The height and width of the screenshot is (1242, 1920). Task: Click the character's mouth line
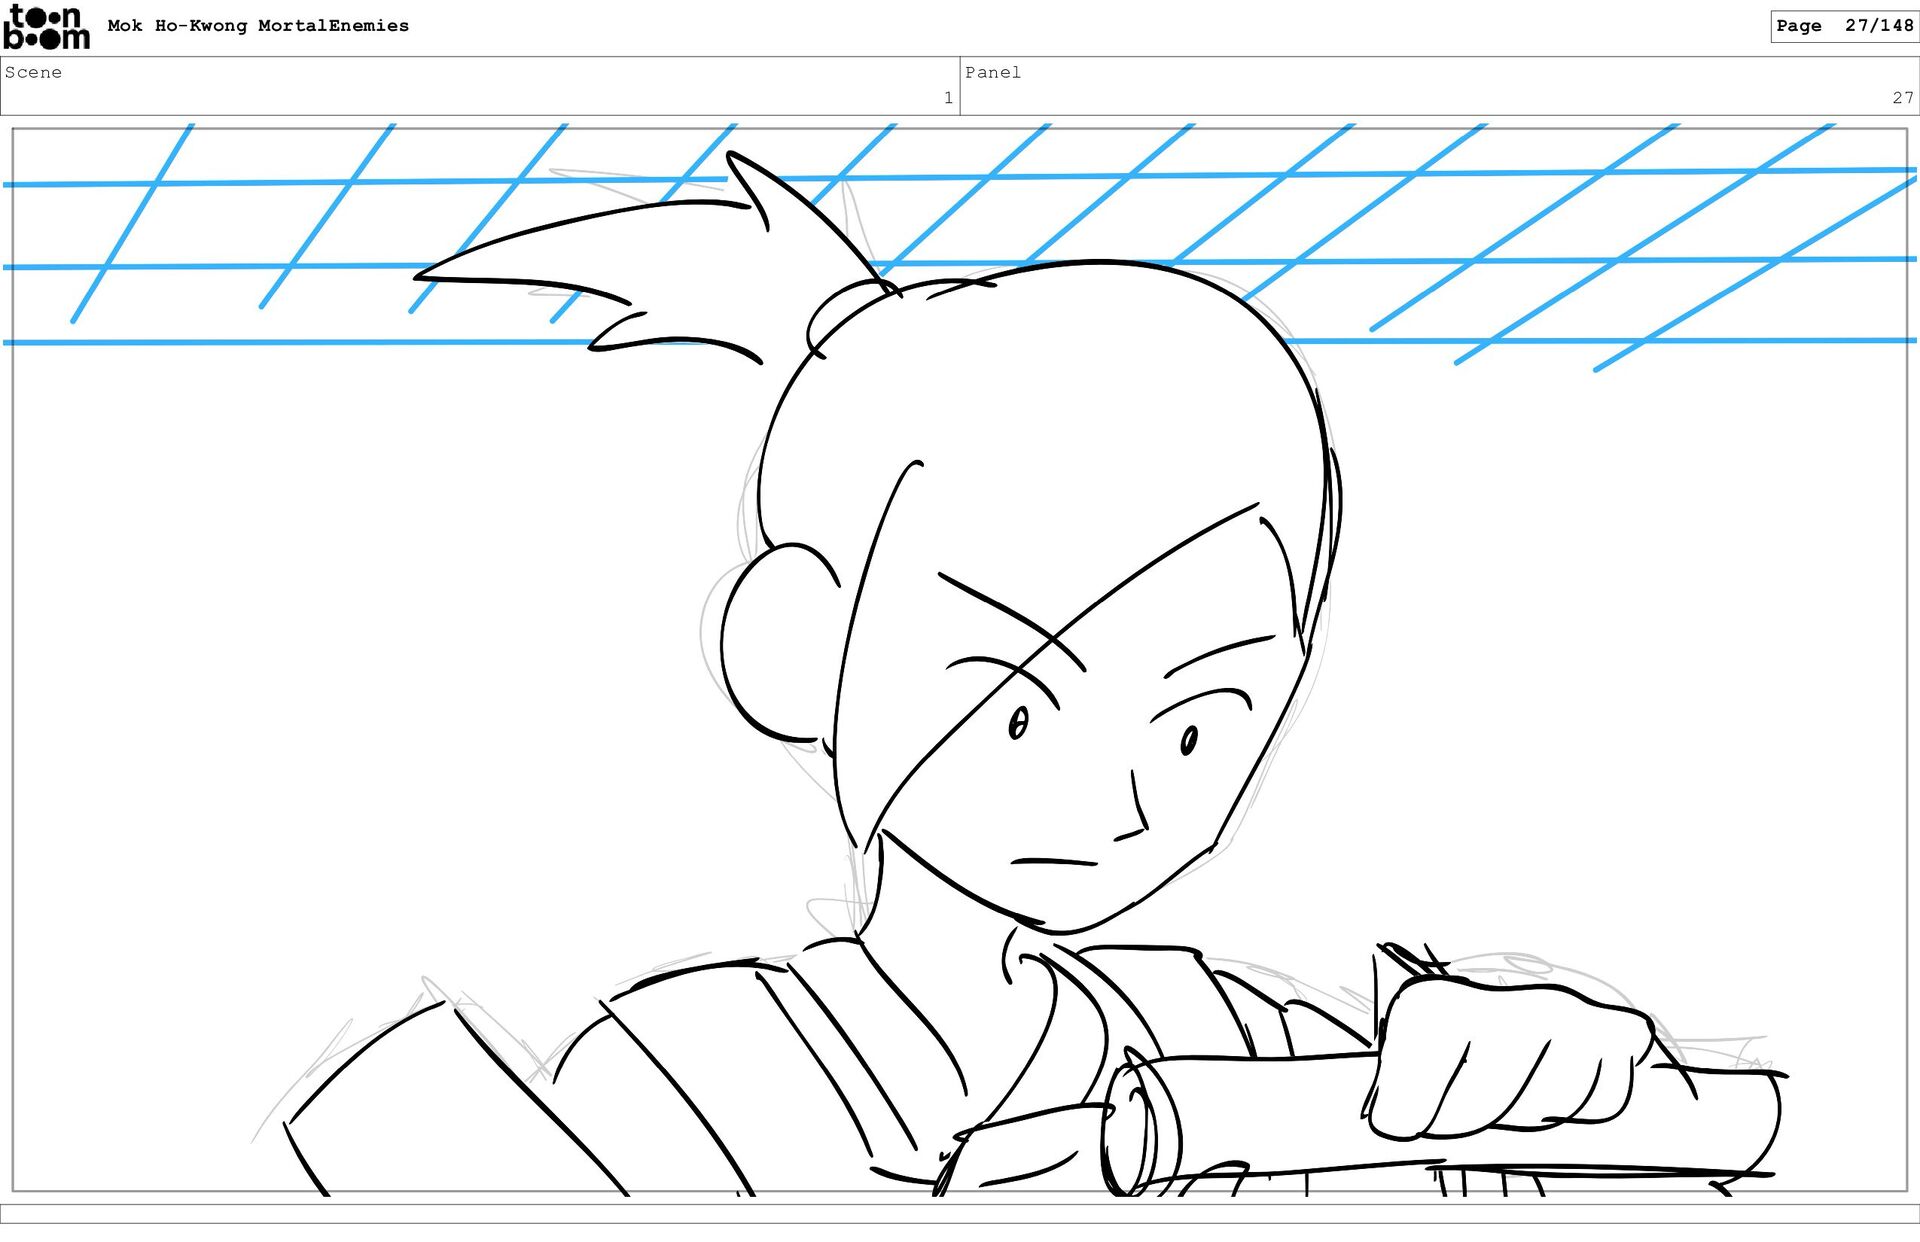[1053, 861]
